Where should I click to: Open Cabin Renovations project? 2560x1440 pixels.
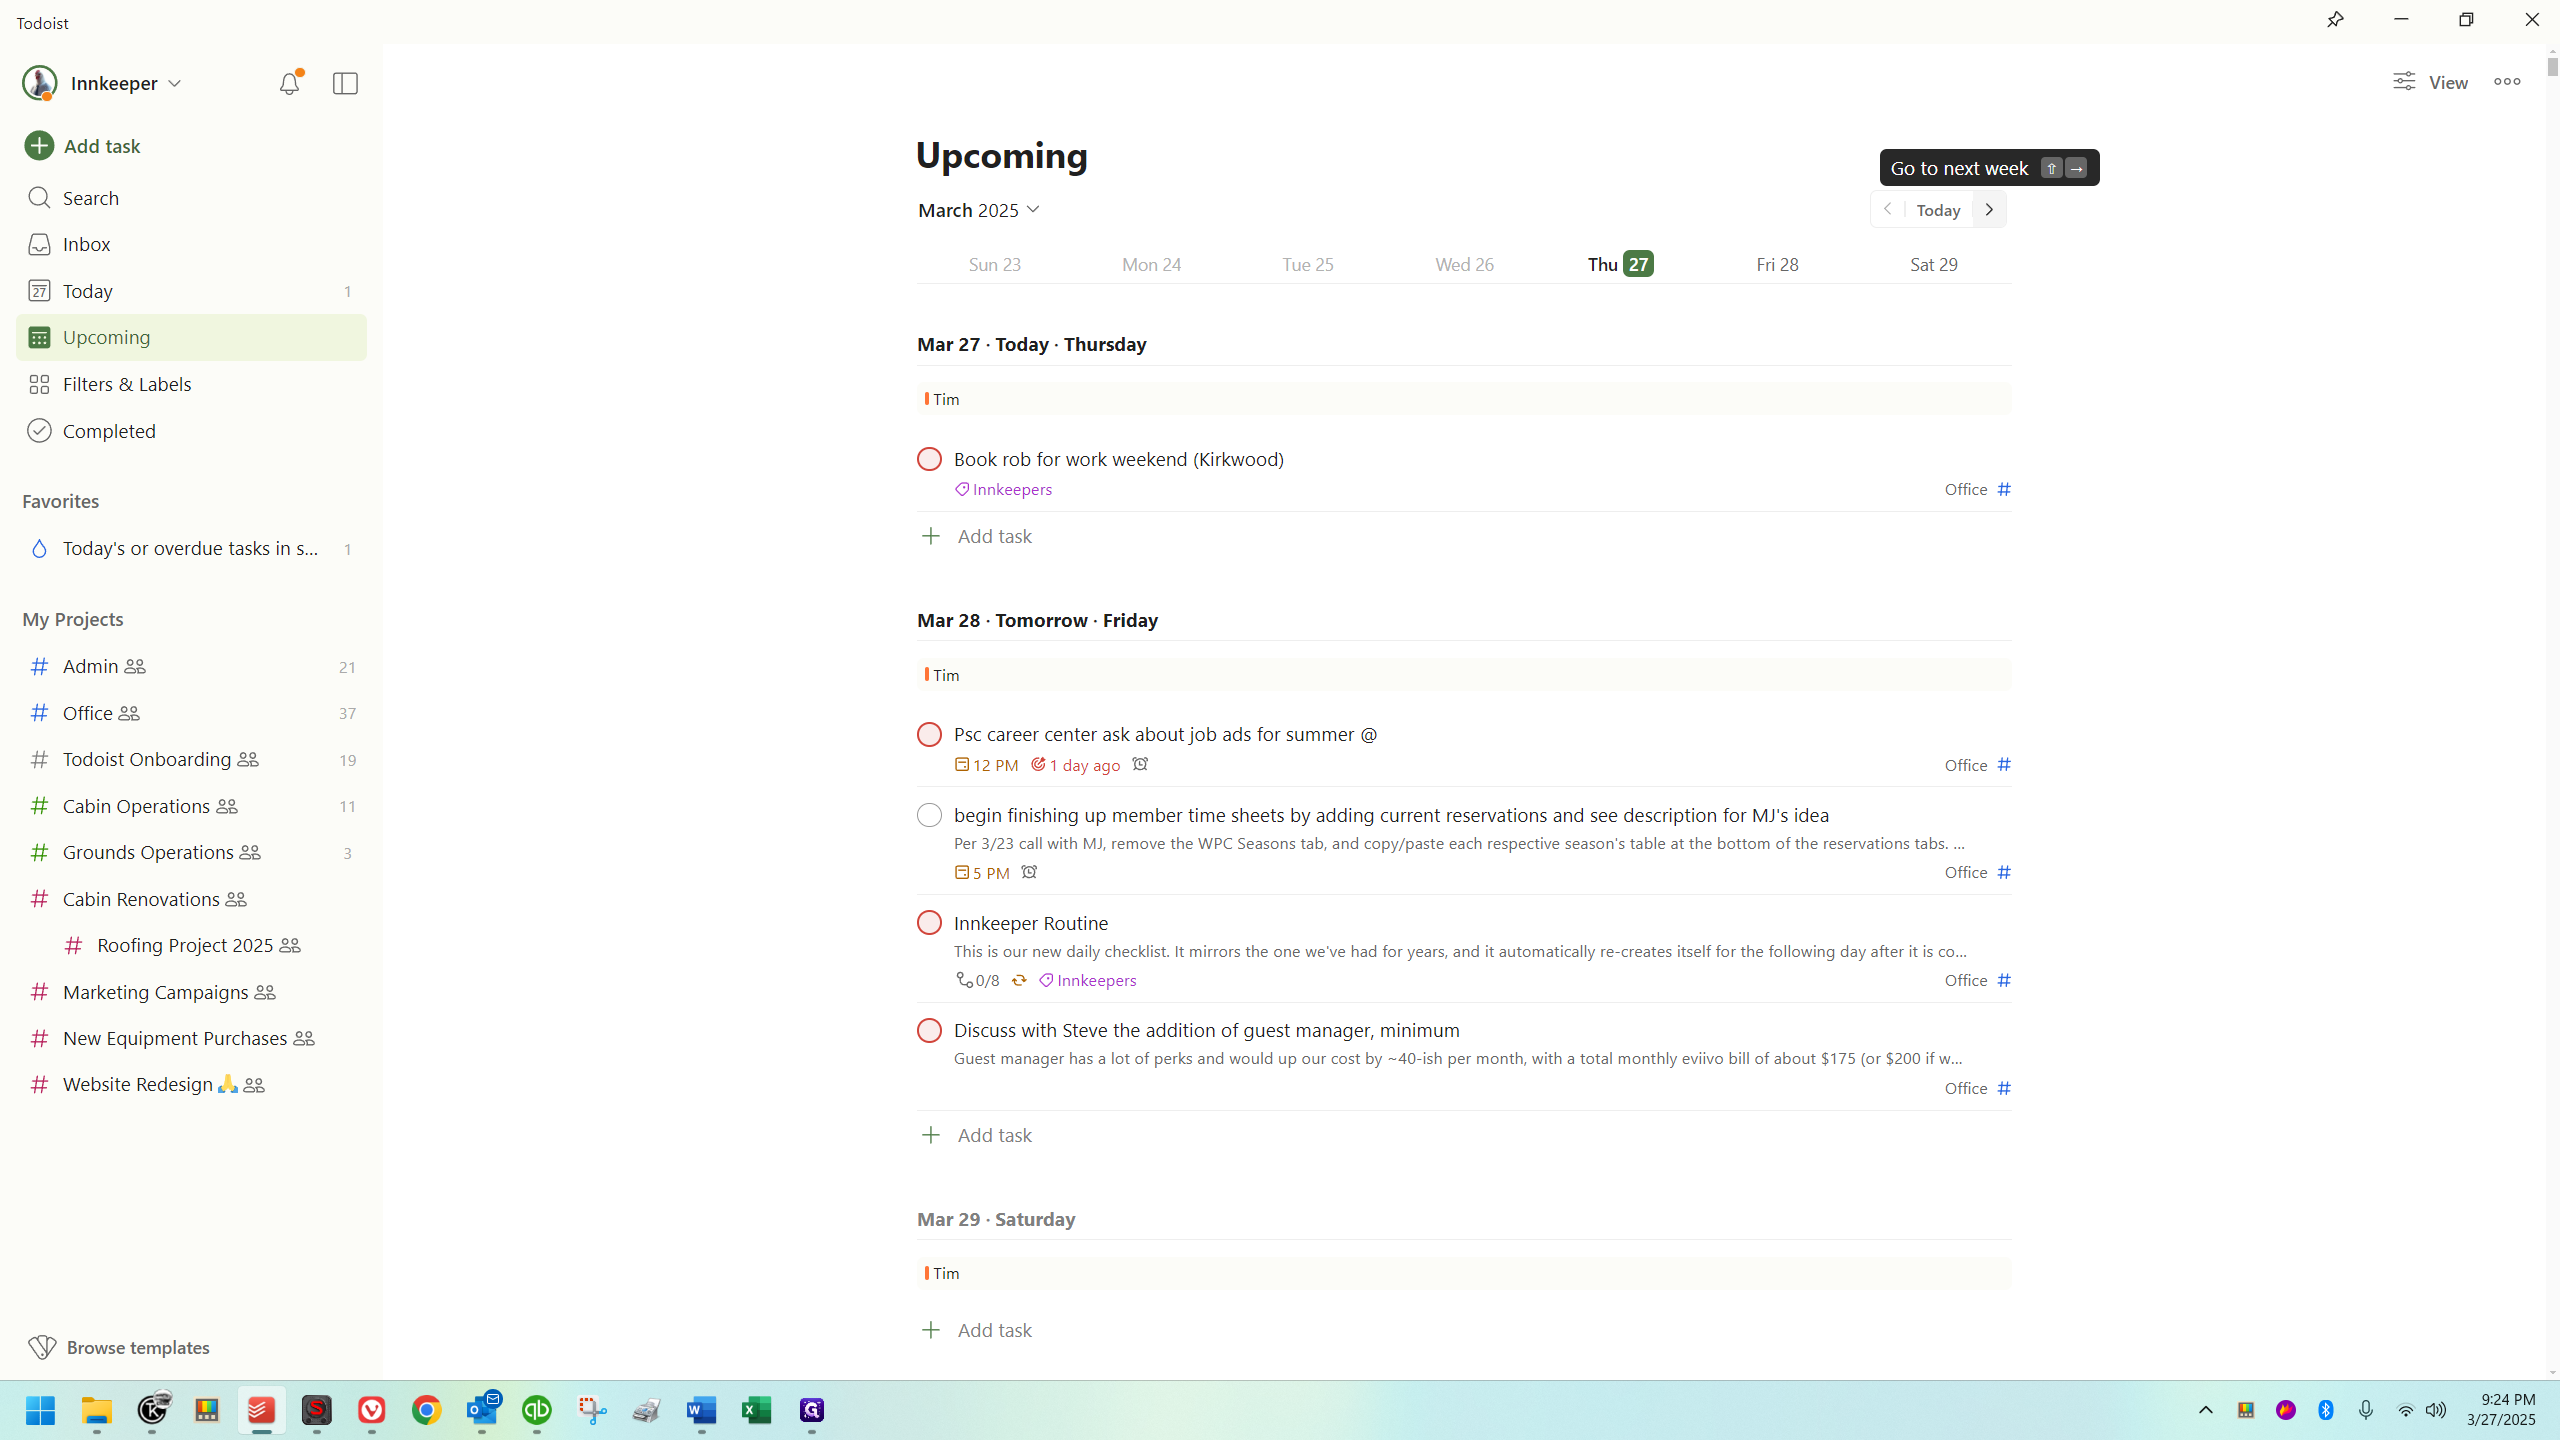click(191, 899)
